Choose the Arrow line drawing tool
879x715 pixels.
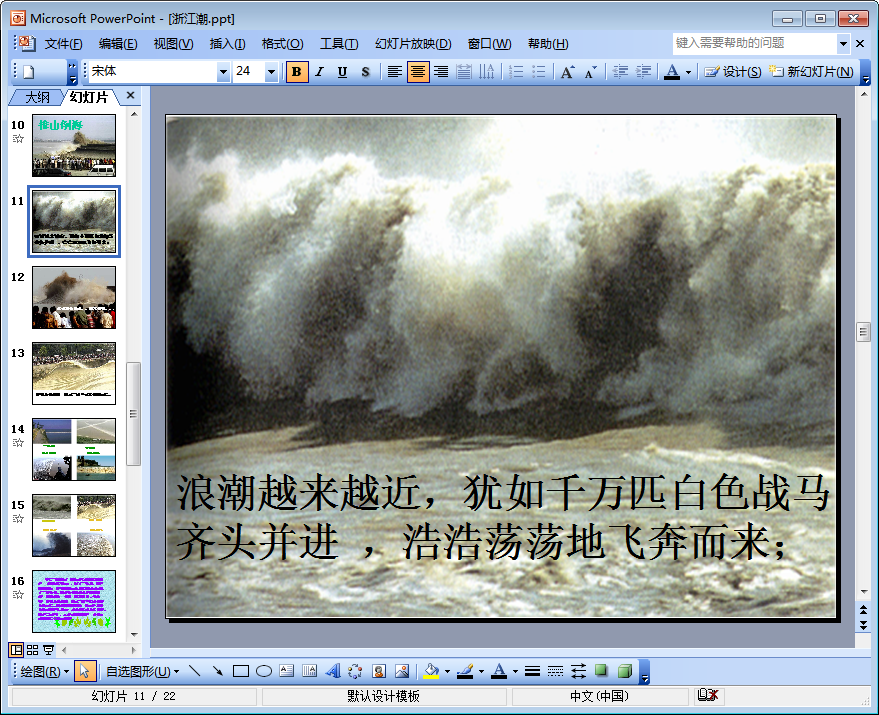[x=217, y=671]
